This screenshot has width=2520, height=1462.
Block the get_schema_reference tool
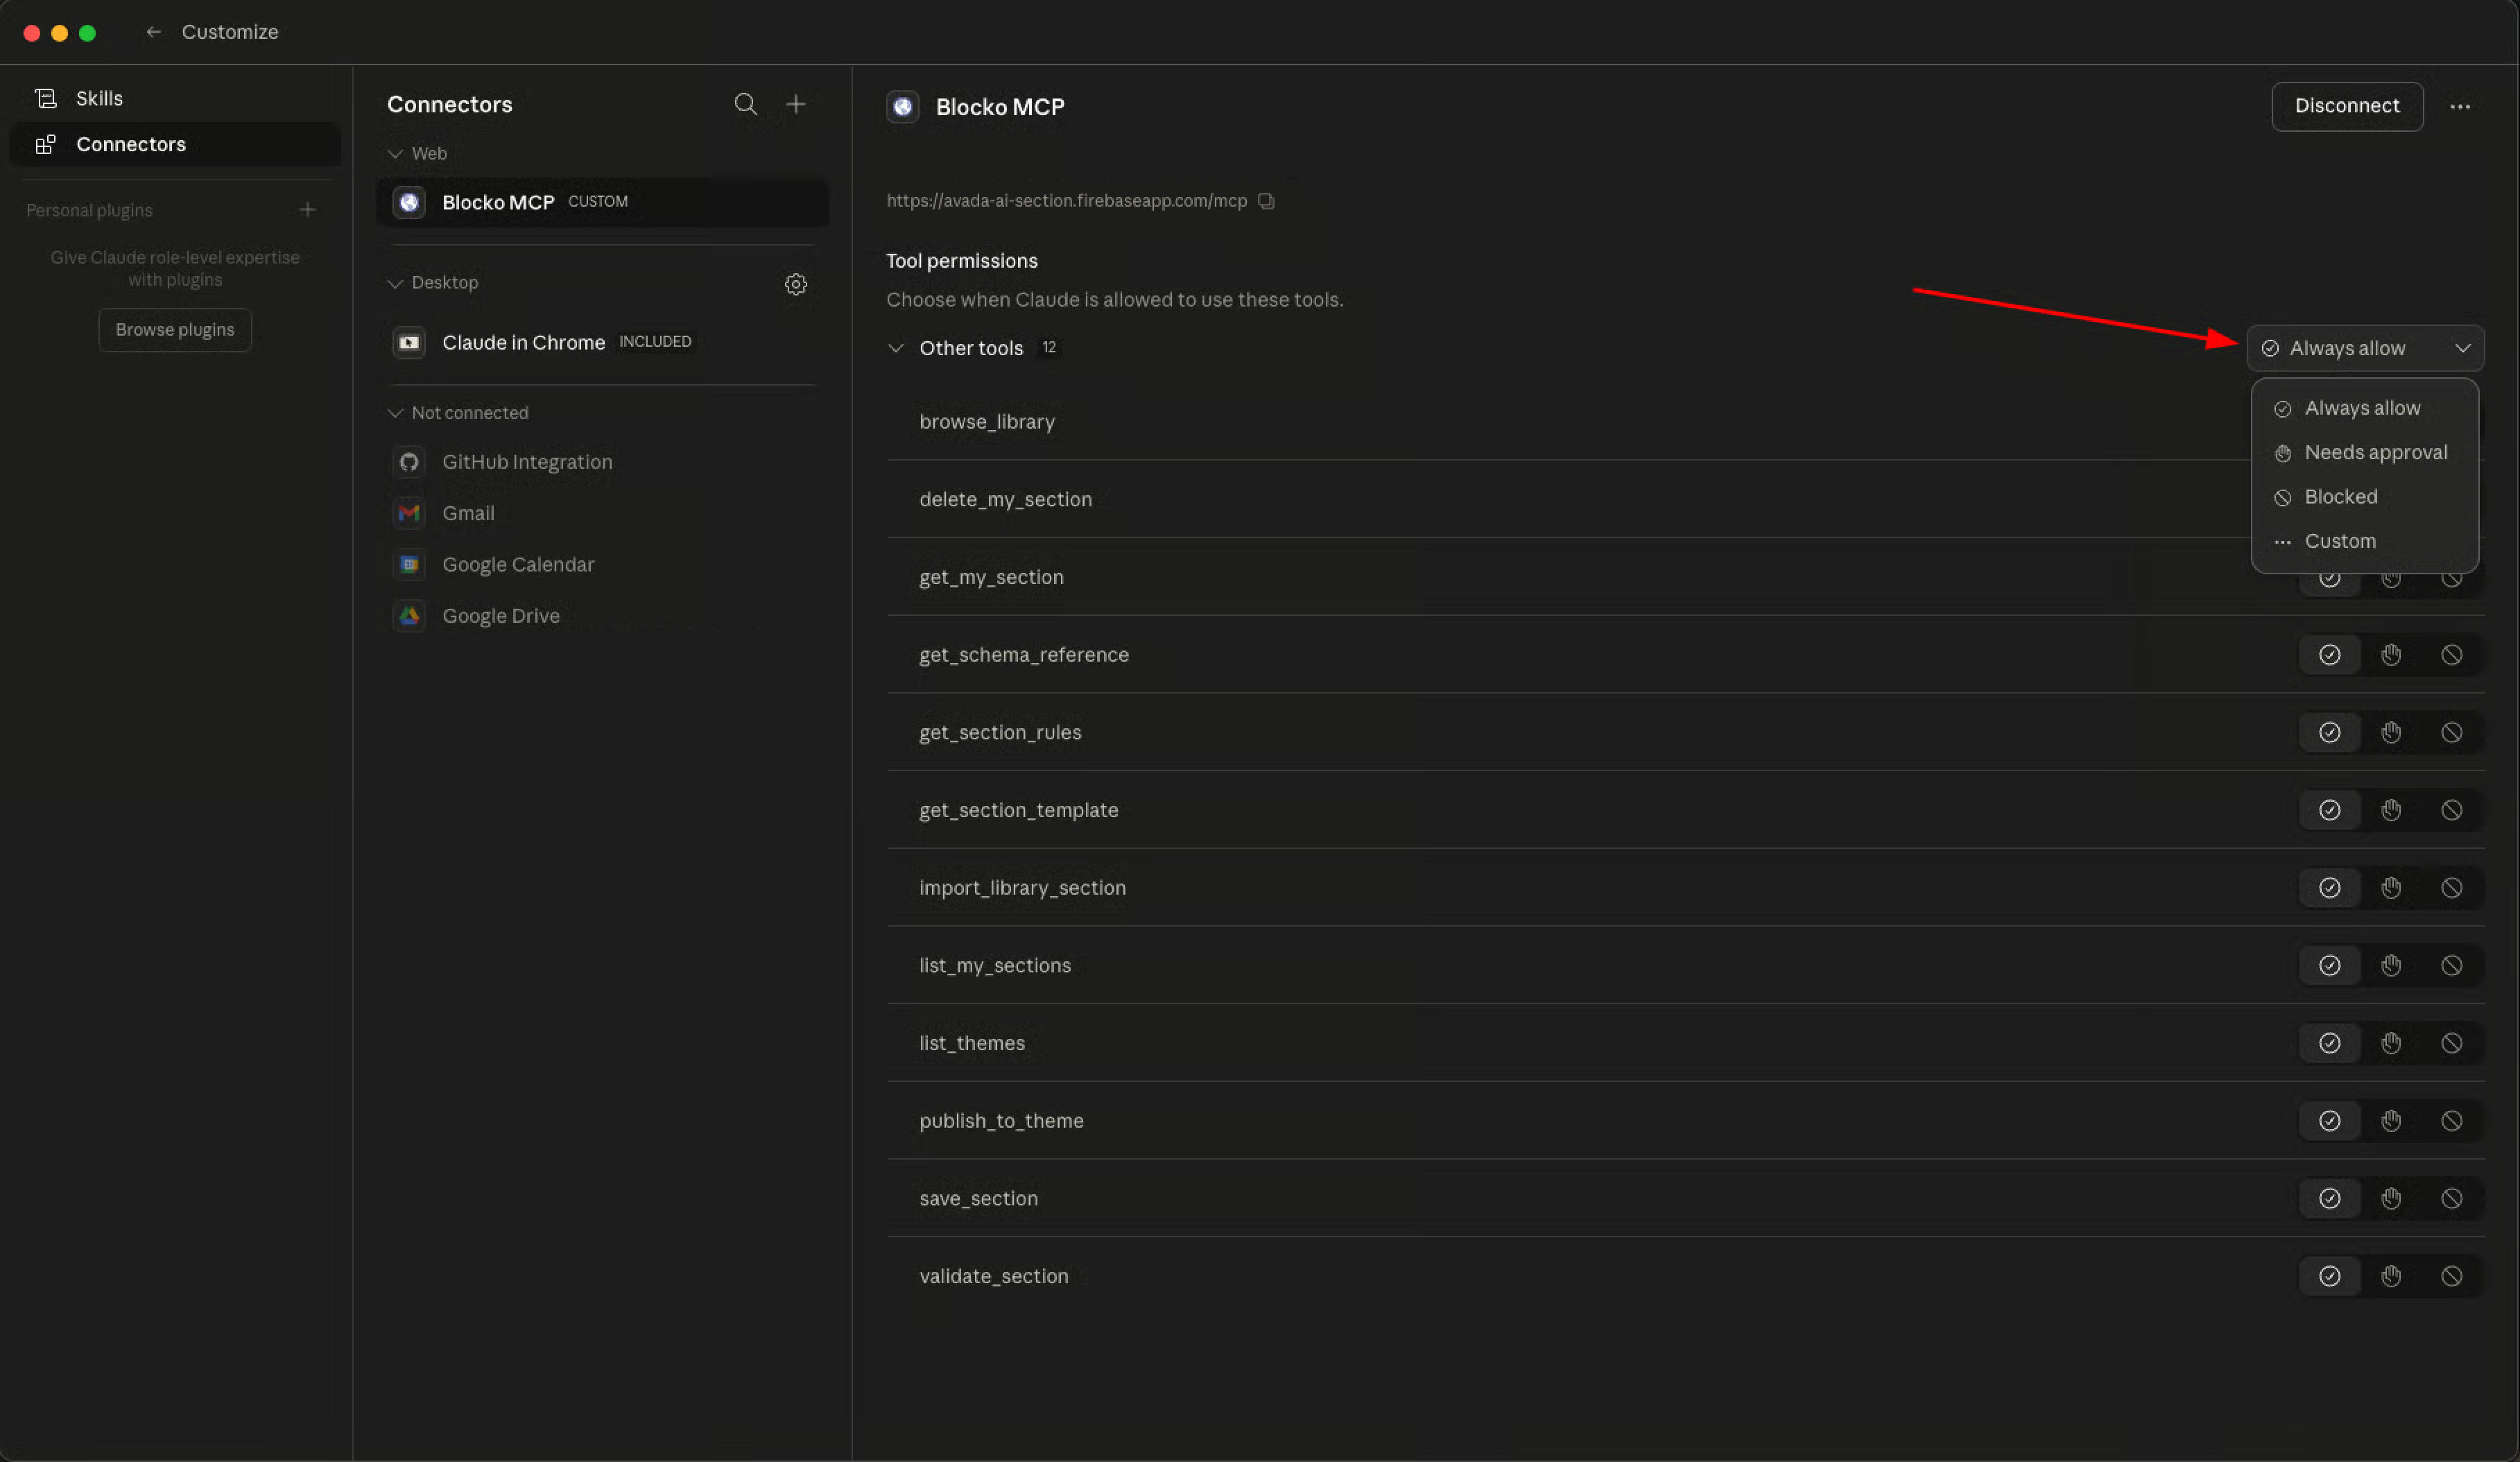[2451, 655]
